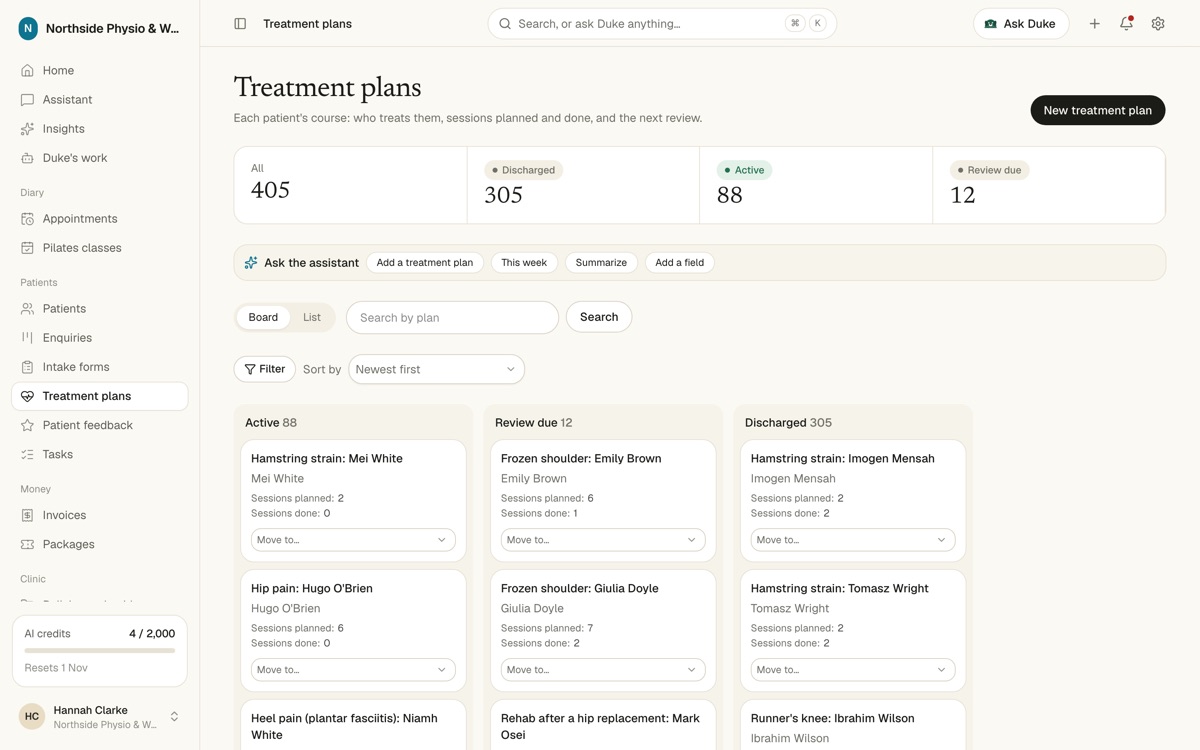The image size is (1200, 750).
Task: Open Move to dropdown for Hugo O'Brien
Action: [x=353, y=670]
